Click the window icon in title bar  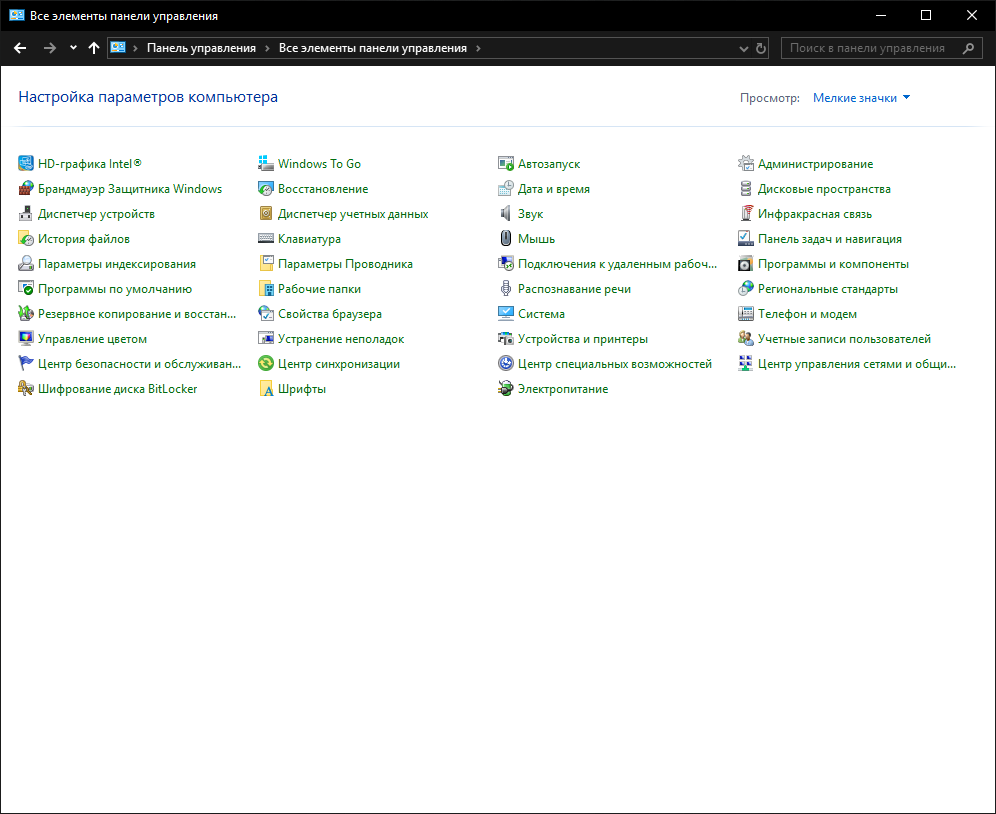pos(17,15)
